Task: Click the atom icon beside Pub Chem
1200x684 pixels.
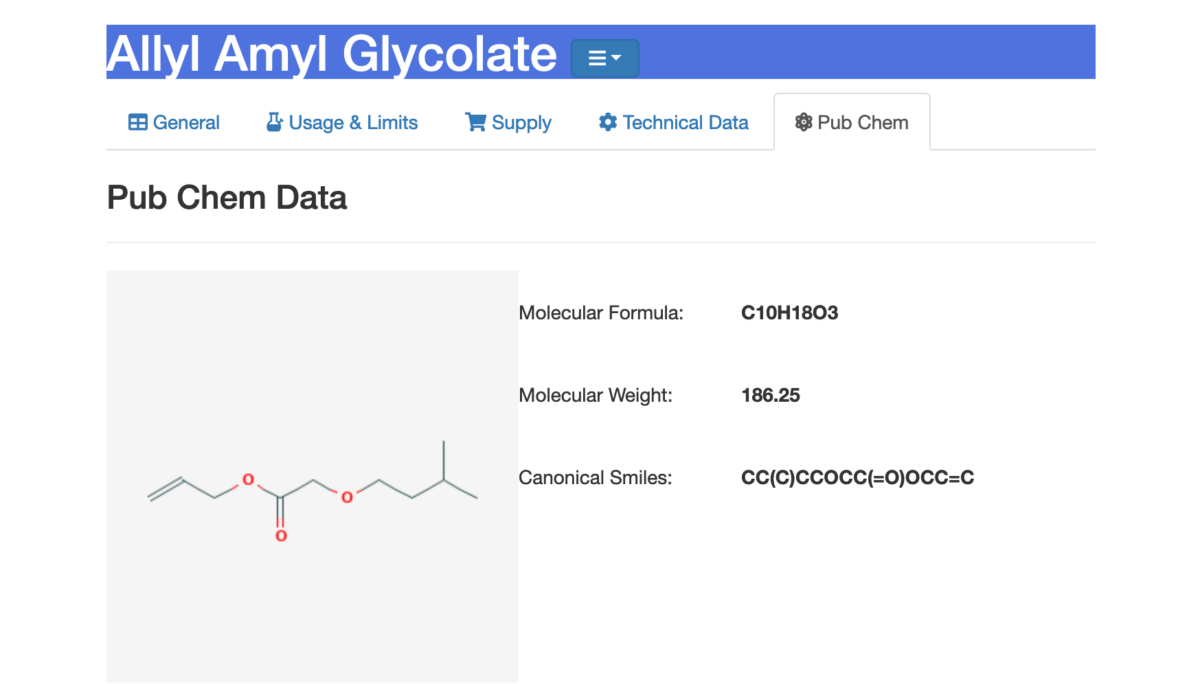Action: (x=803, y=122)
